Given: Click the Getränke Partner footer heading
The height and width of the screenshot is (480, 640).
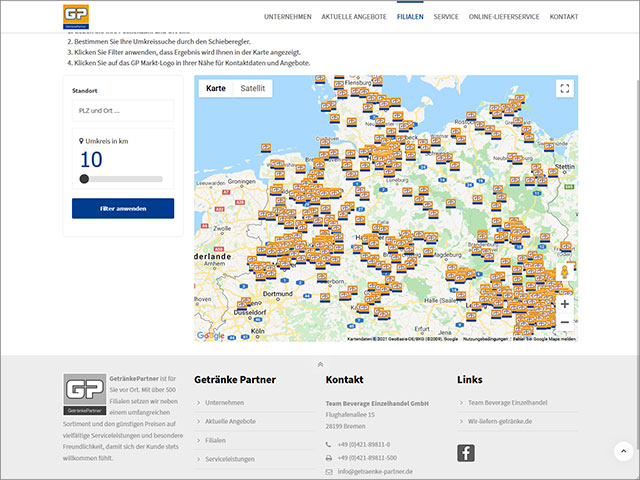Looking at the screenshot, I should (235, 380).
